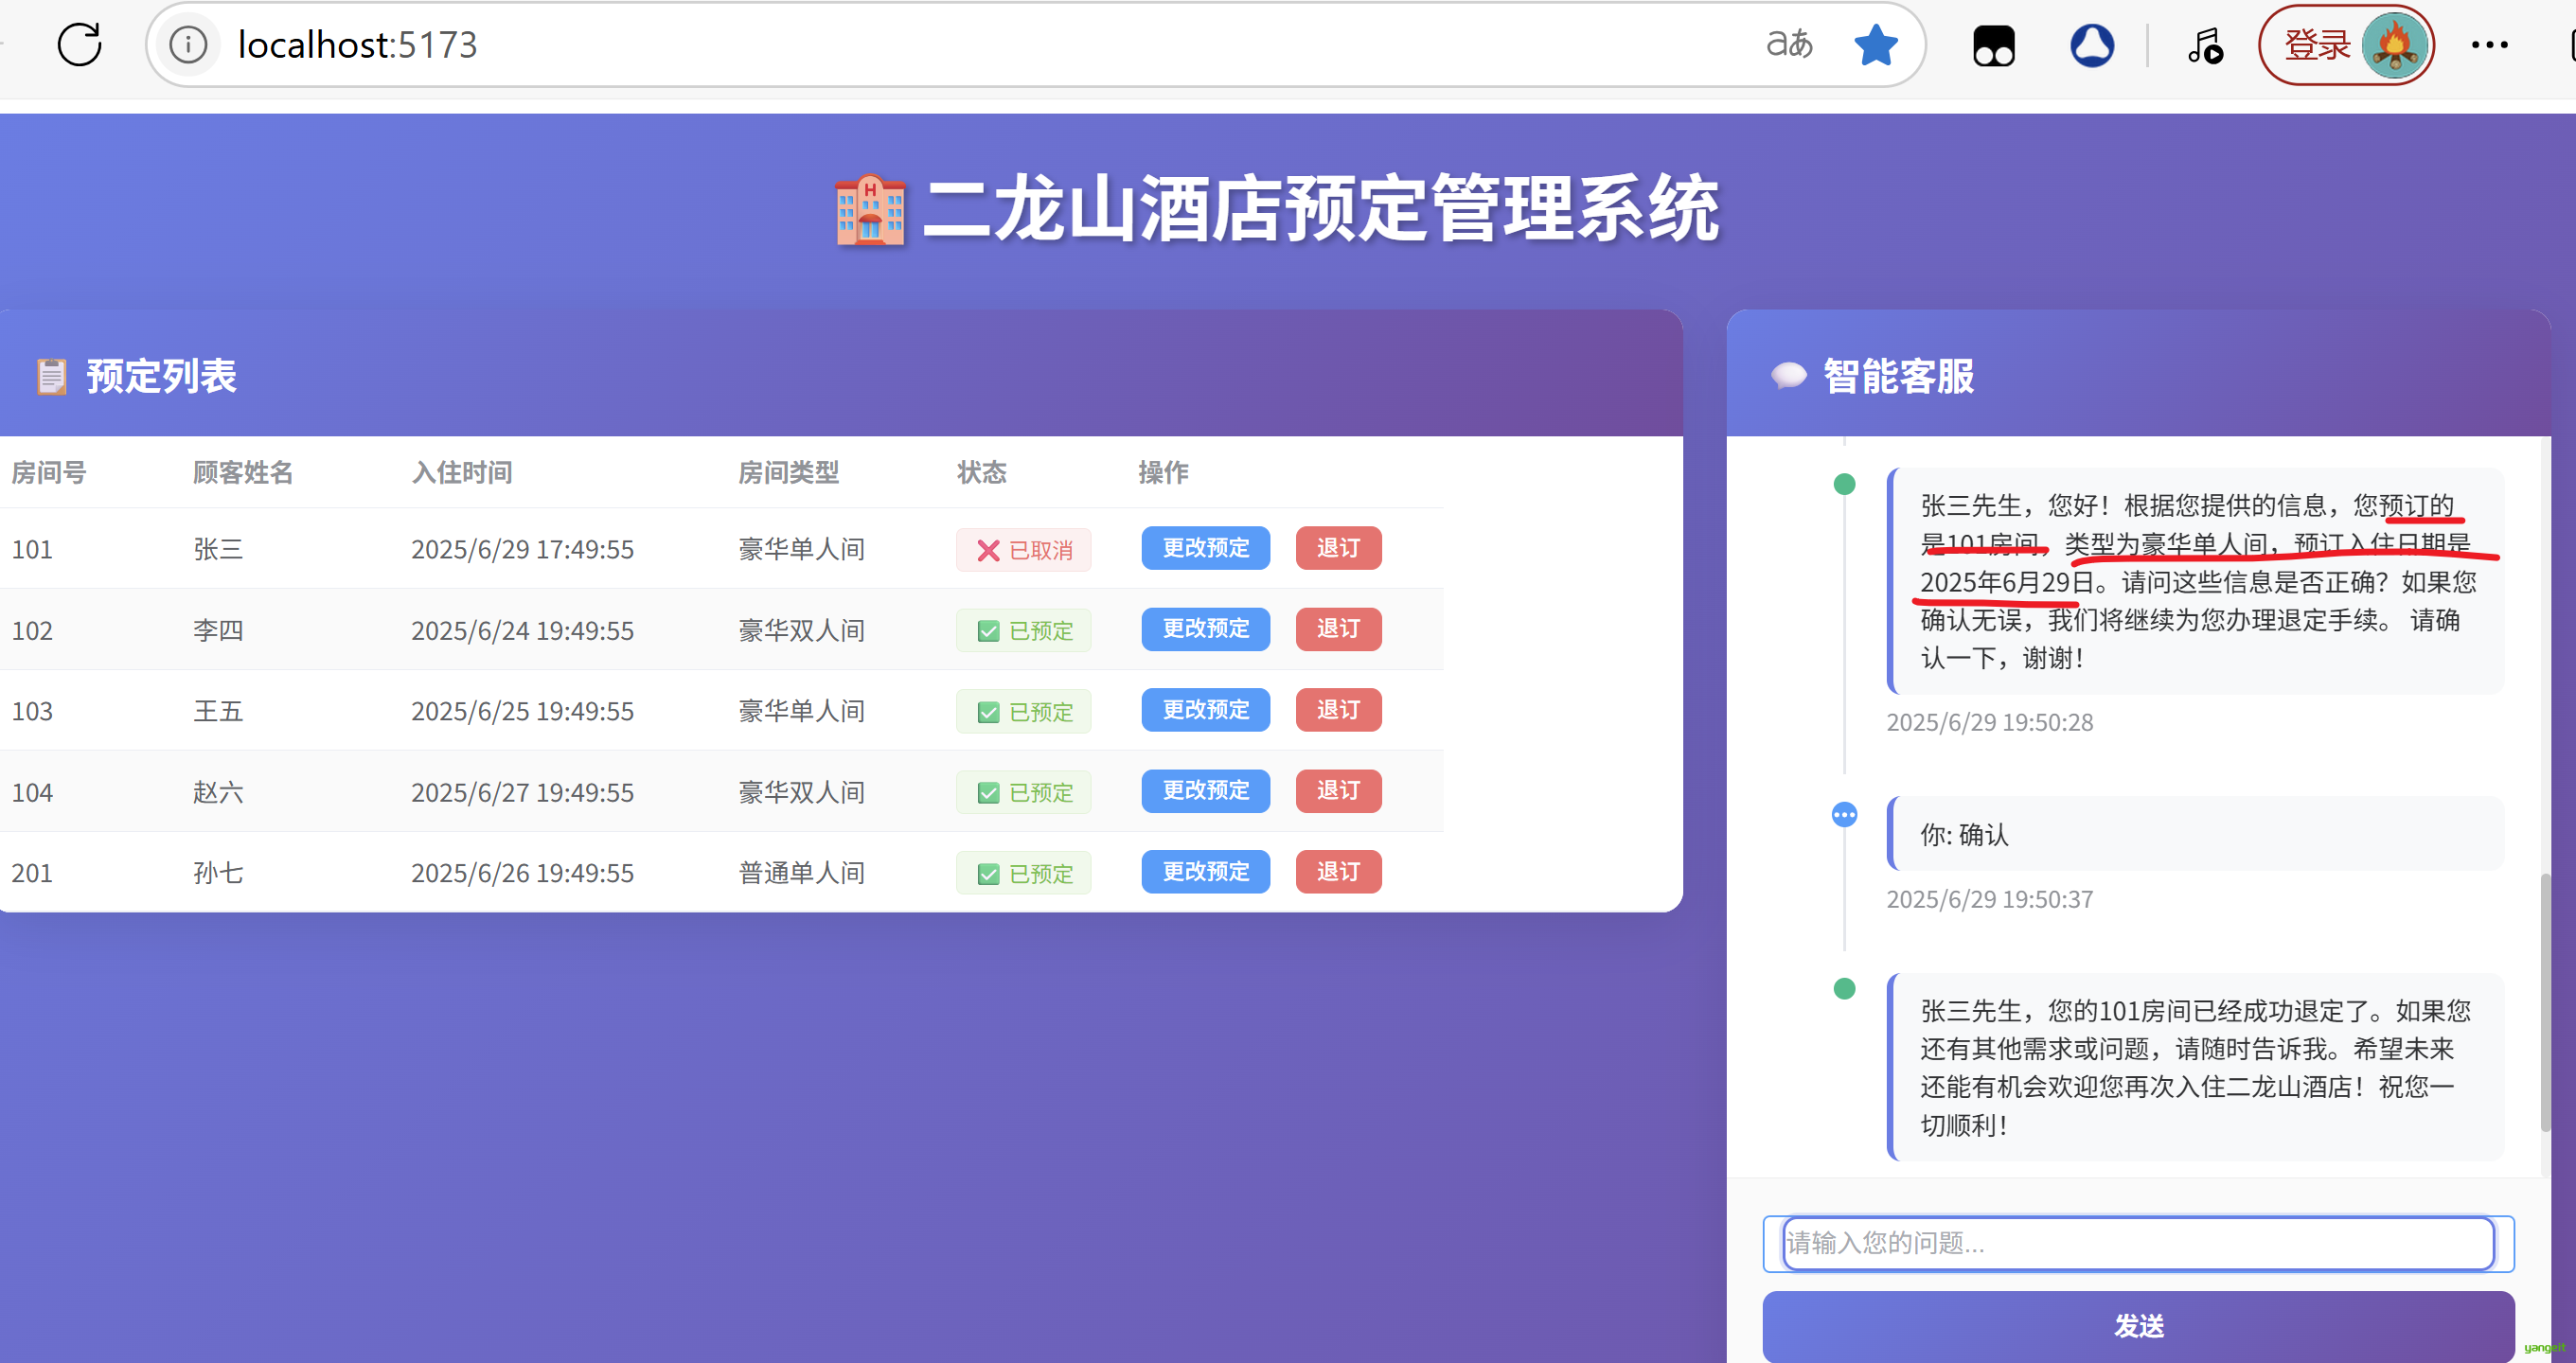Click the speech bubble icon beside 智能客服

(1789, 376)
